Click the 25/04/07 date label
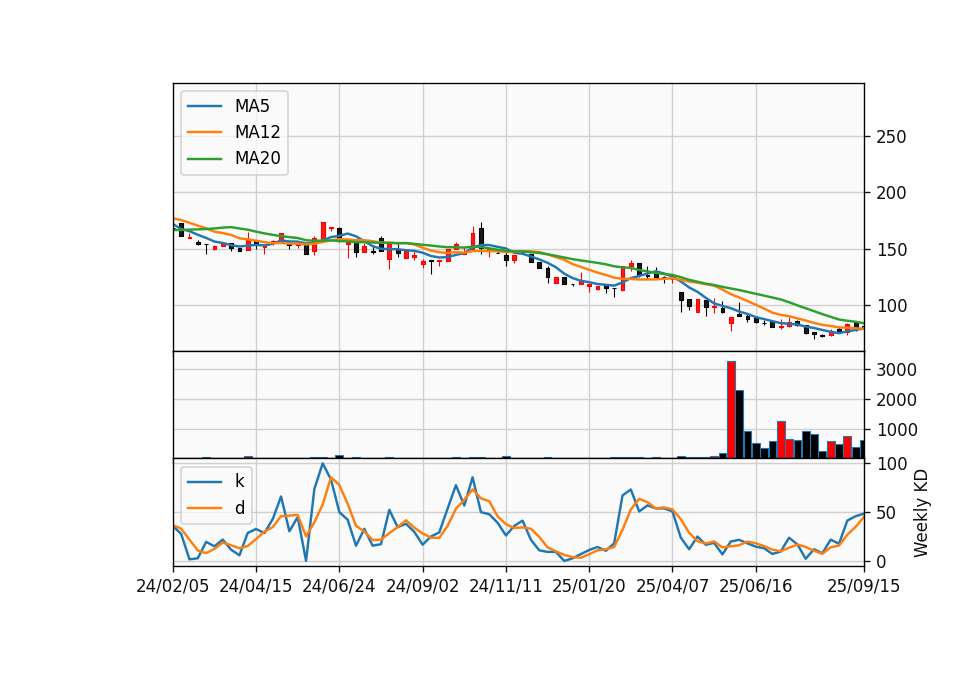960x690 pixels. pos(672,586)
